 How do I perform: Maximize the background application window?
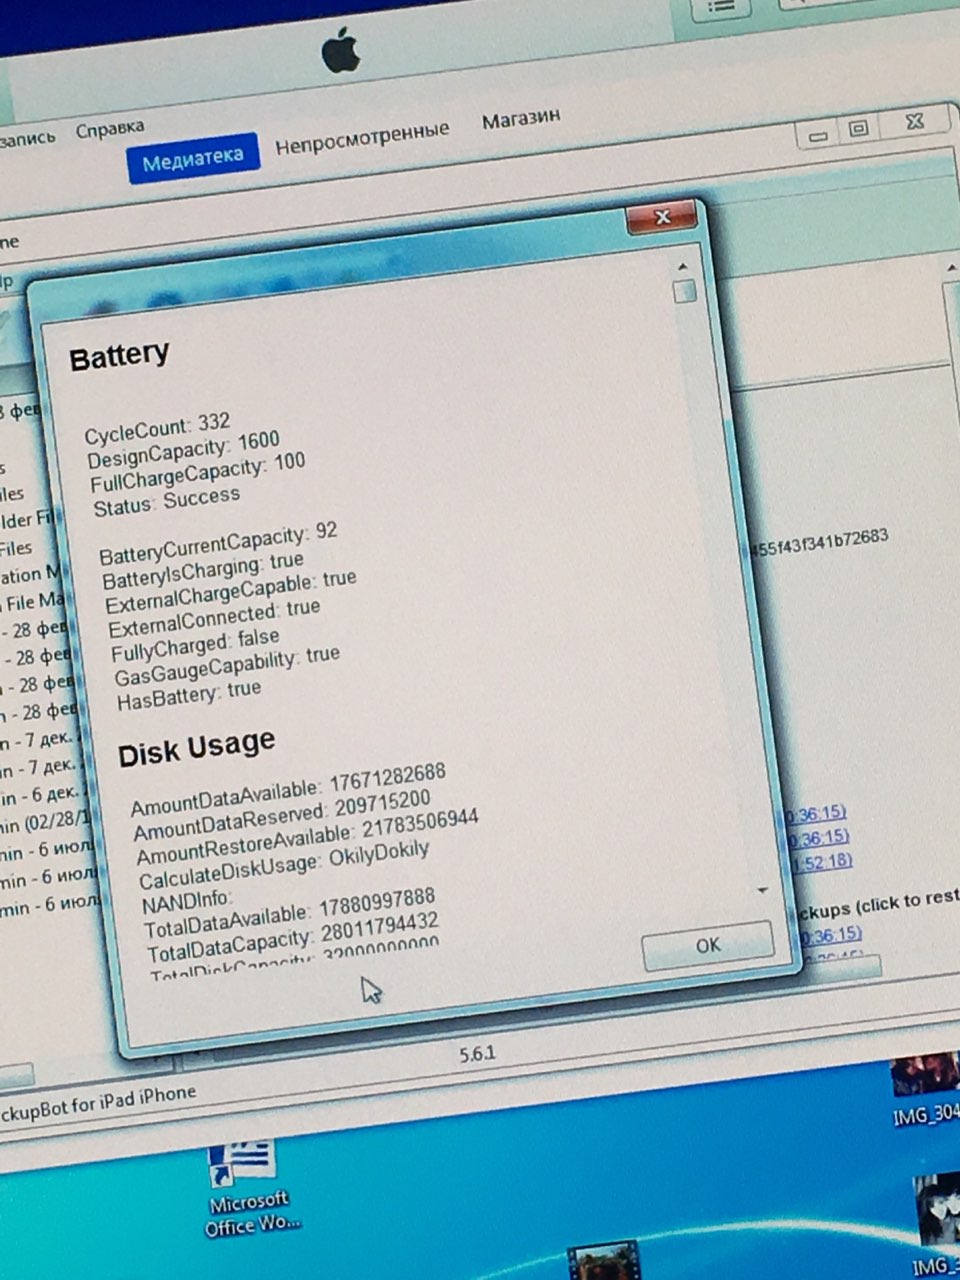858,128
